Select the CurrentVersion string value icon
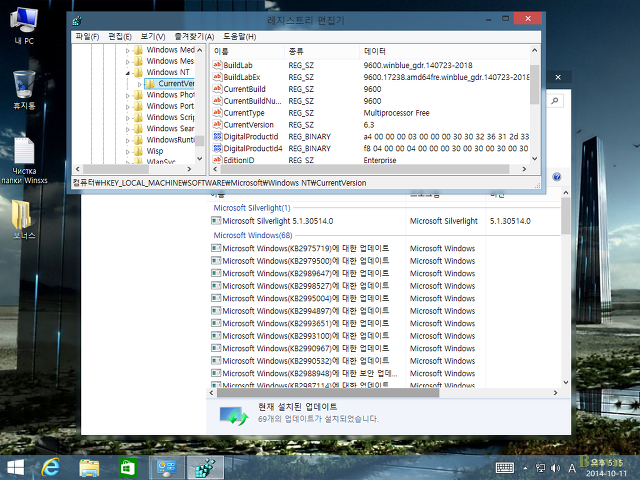640x480 pixels. coord(217,124)
